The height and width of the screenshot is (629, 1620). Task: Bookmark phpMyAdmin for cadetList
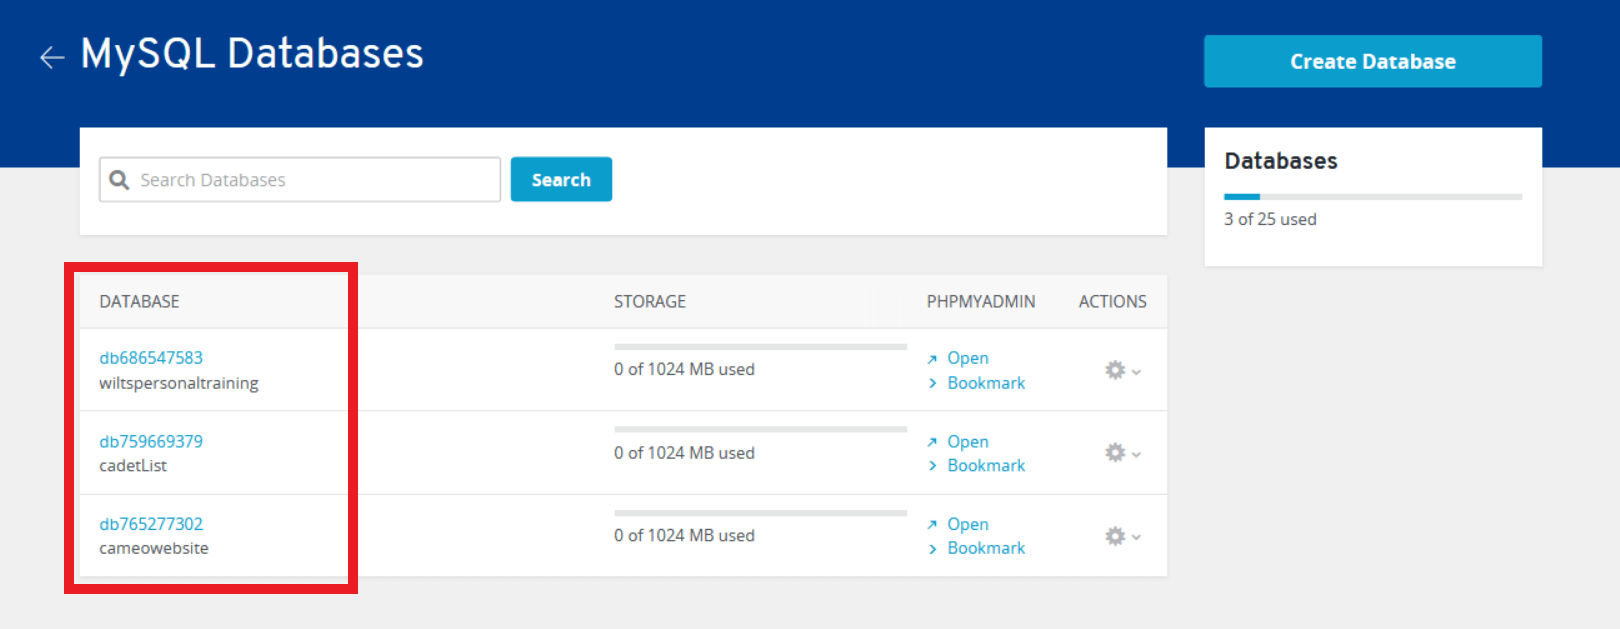(986, 465)
